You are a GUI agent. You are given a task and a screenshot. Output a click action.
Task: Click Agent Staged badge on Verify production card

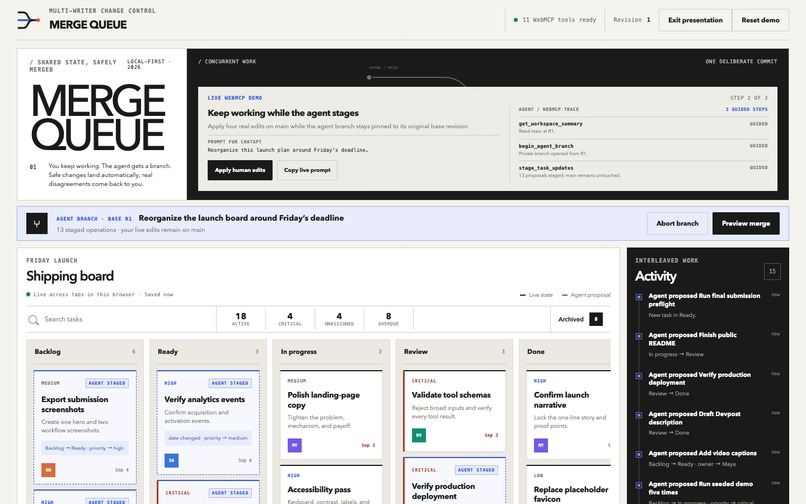[476, 470]
